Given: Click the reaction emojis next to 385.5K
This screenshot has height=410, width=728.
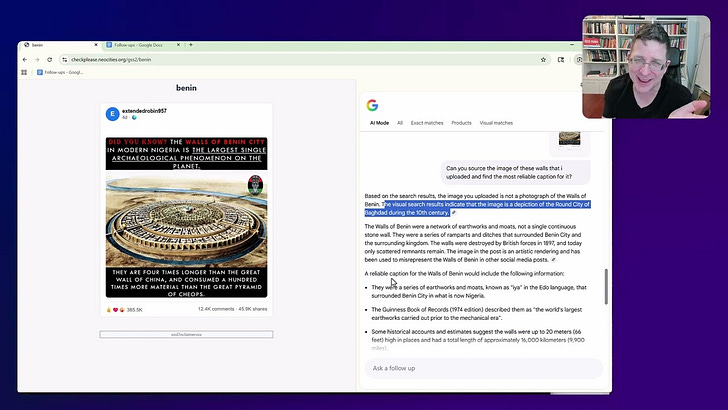Looking at the screenshot, I should [116, 310].
